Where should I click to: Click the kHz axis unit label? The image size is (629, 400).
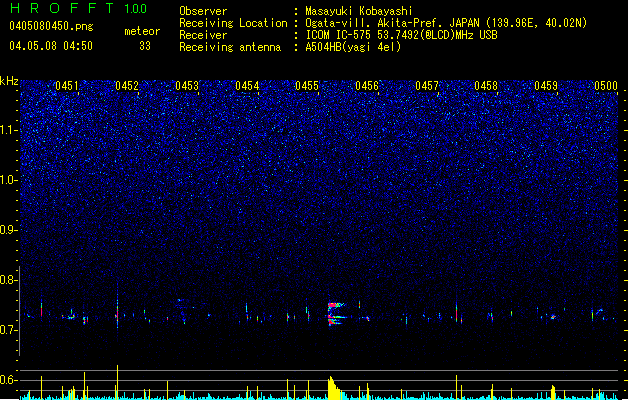coord(9,81)
